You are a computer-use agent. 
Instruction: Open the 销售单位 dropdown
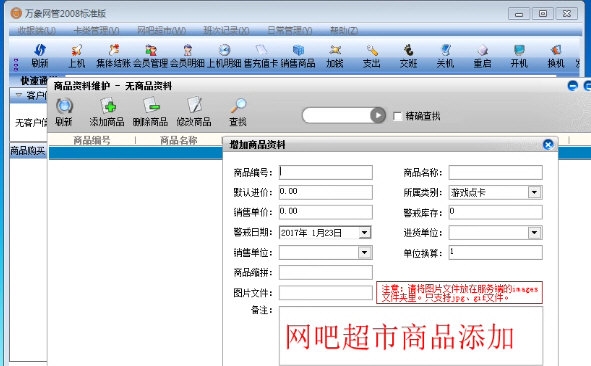tap(364, 253)
